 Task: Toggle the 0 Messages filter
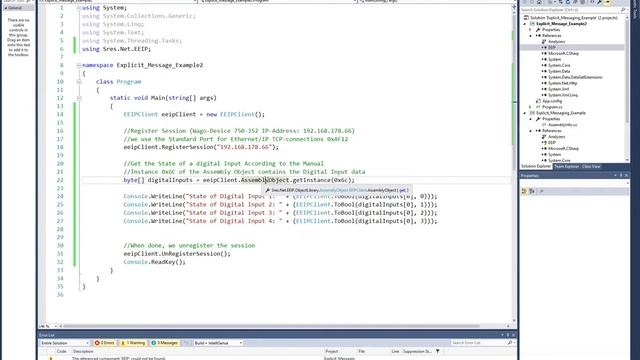164,343
